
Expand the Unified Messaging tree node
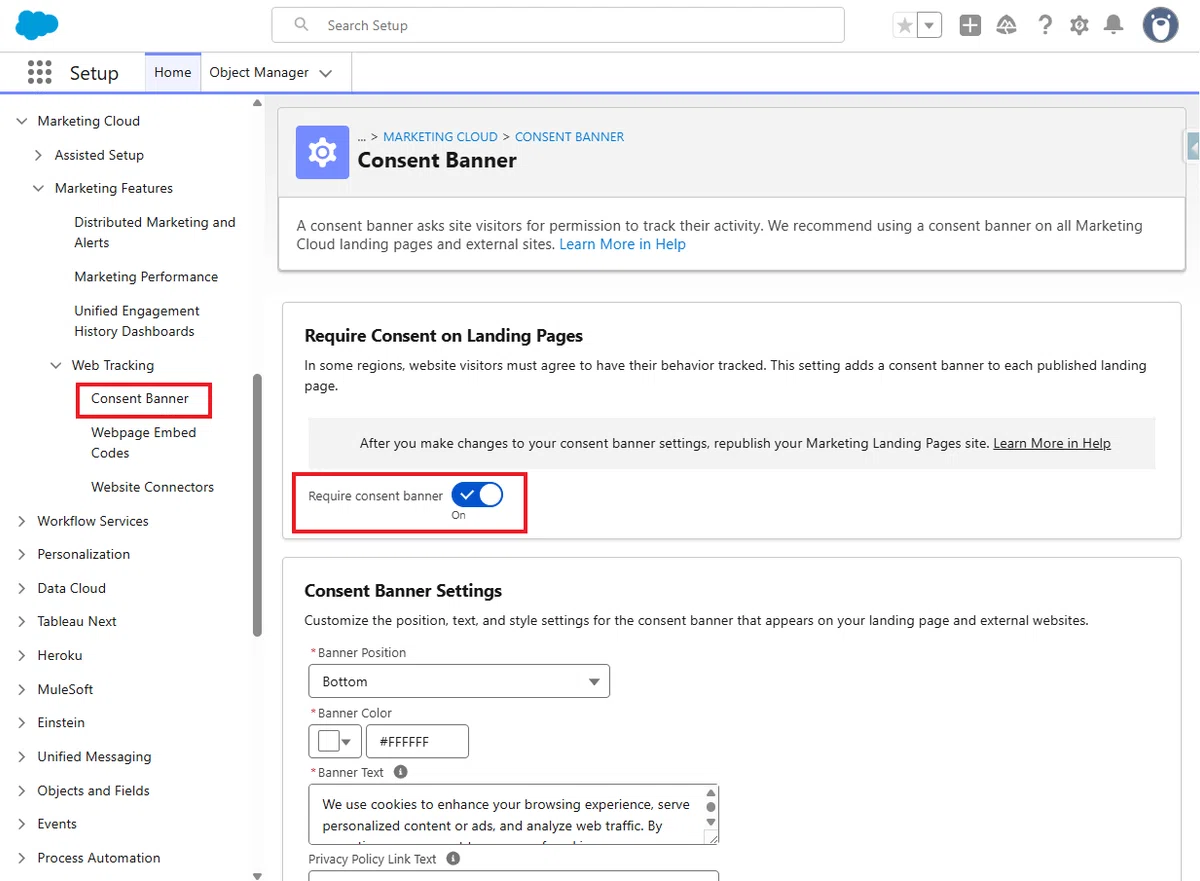tap(22, 756)
